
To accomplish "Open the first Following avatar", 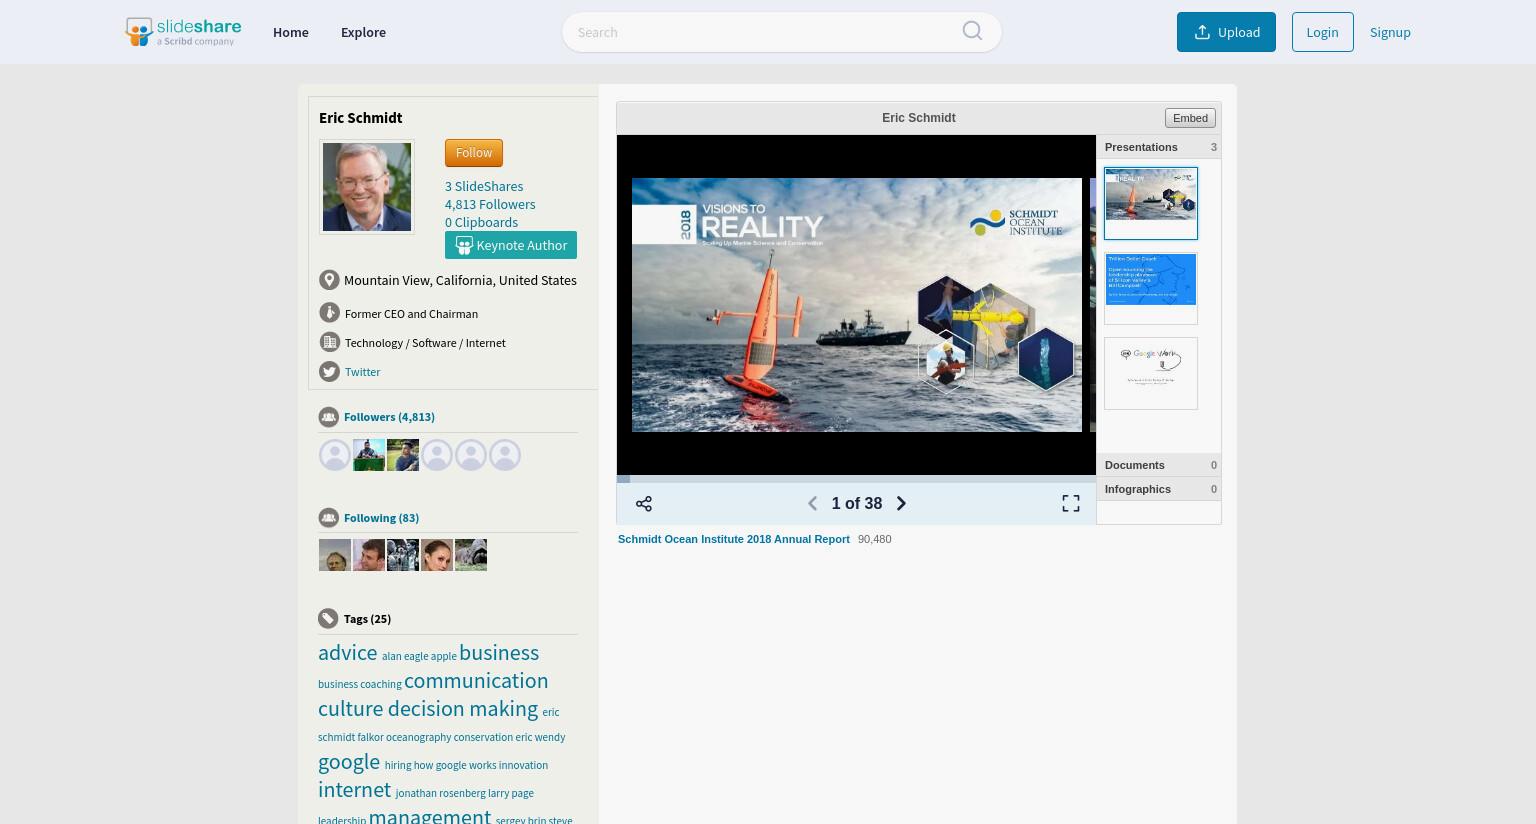I will 335,555.
